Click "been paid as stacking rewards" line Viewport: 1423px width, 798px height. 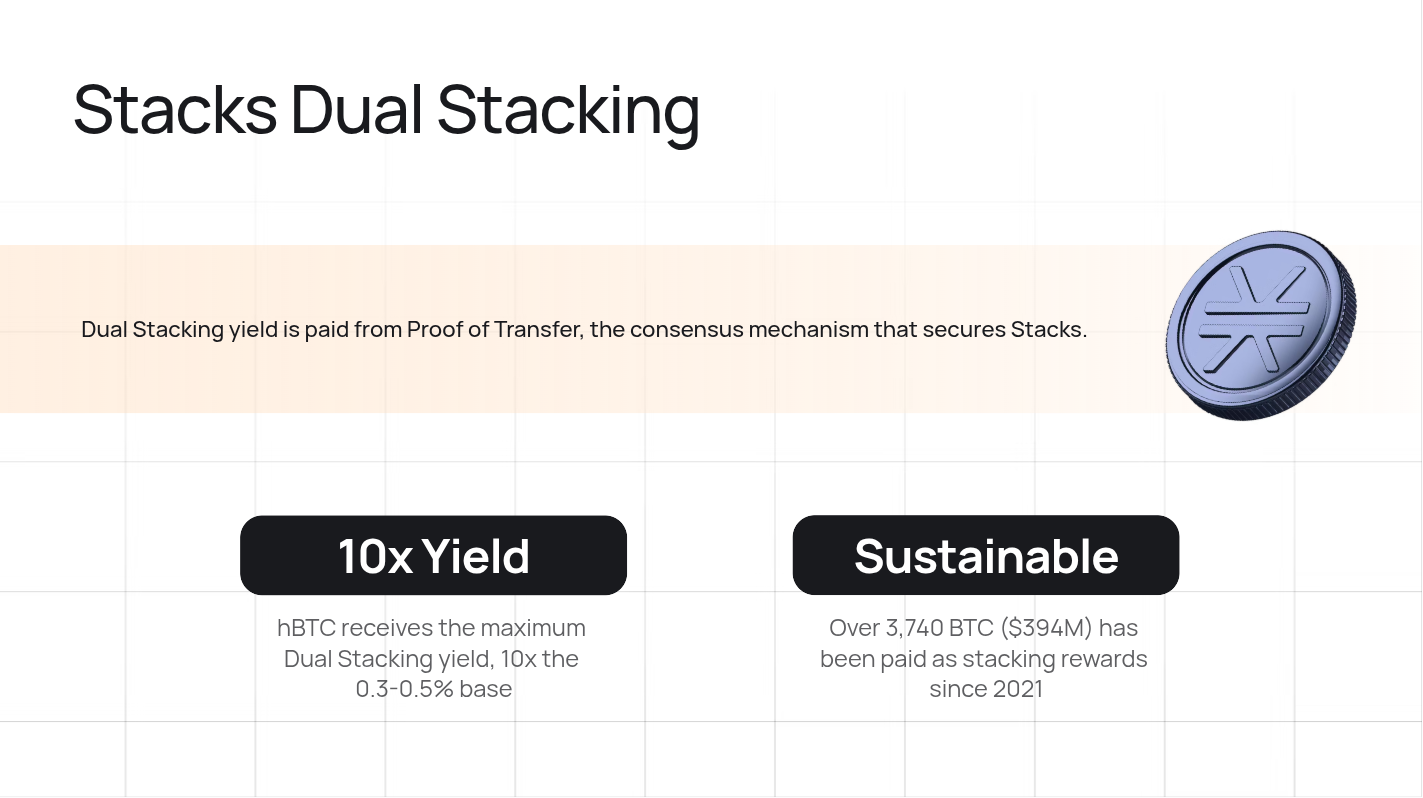[x=983, y=659]
